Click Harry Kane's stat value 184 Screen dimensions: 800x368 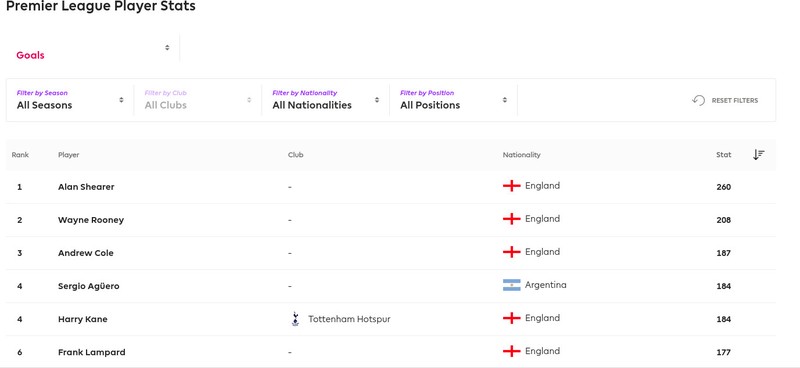[723, 320]
